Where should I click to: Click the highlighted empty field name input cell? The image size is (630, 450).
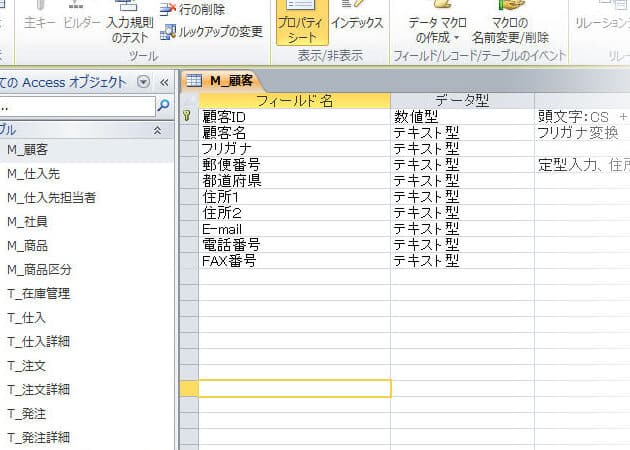[x=295, y=389]
